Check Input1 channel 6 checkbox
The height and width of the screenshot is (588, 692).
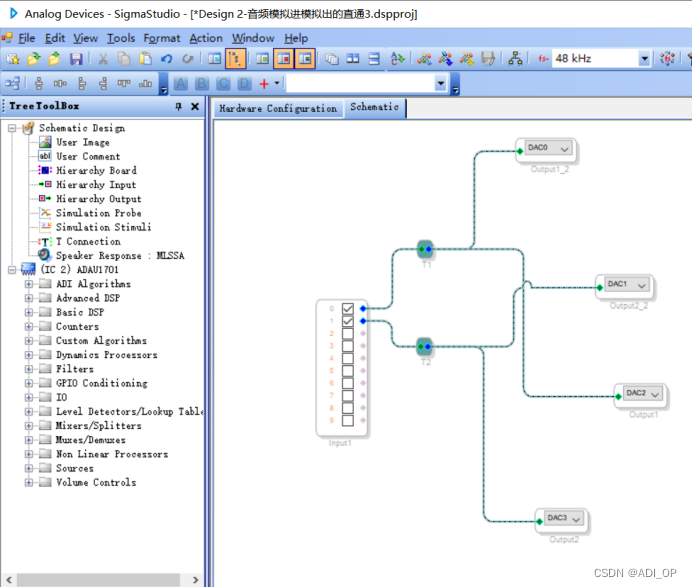click(x=348, y=383)
